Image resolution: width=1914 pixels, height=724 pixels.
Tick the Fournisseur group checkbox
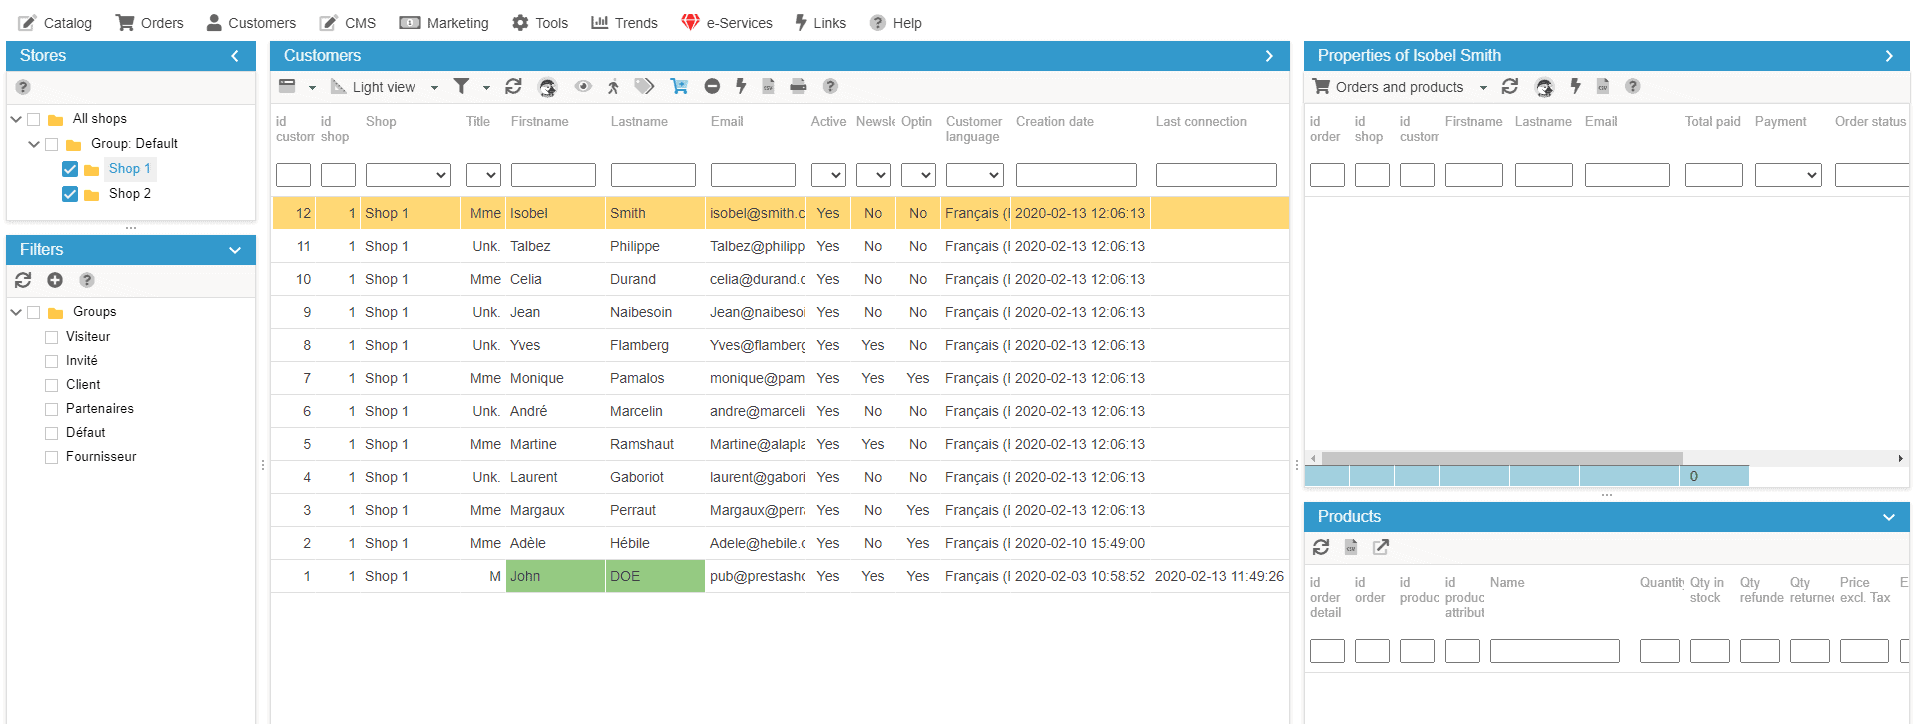[x=52, y=457]
